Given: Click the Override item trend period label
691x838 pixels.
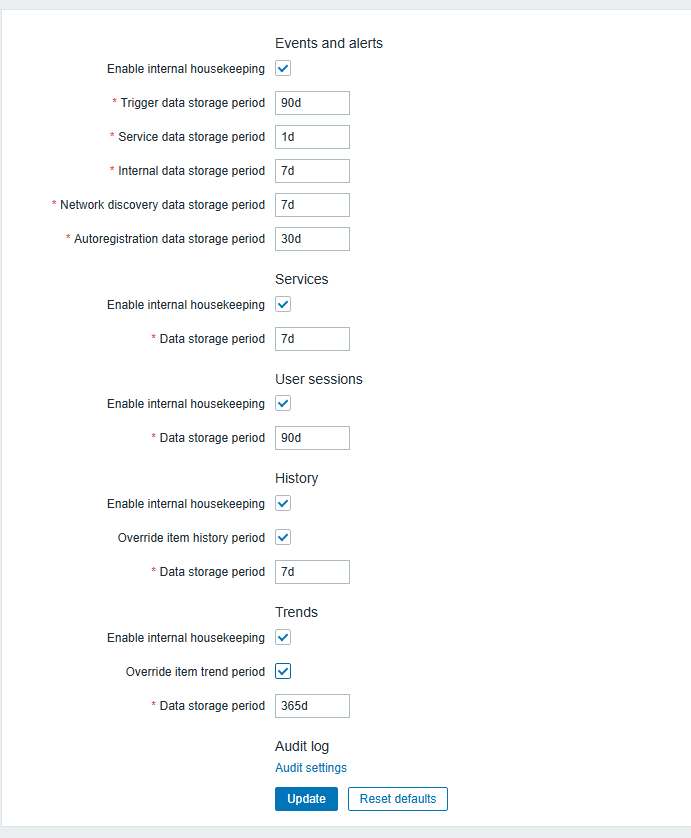Looking at the screenshot, I should click(195, 672).
